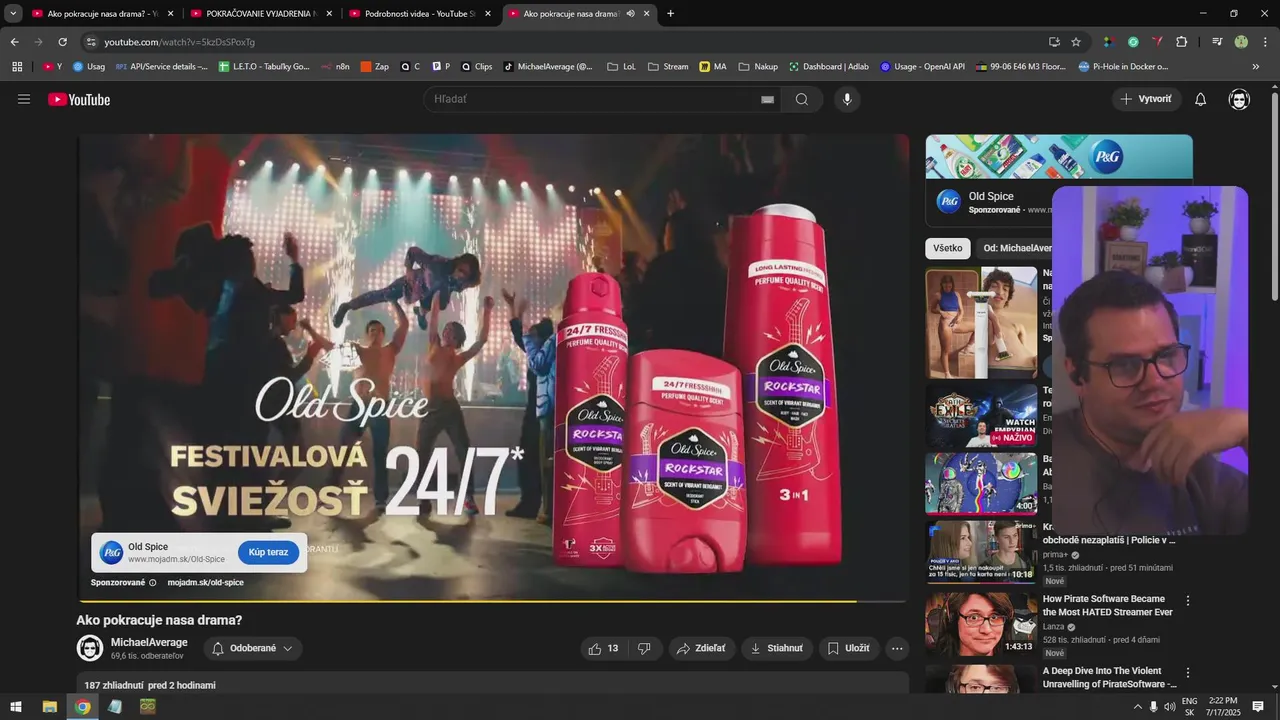Open Pirate Software HATED Streamer thumbnail
The width and height of the screenshot is (1280, 720).
pyautogui.click(x=981, y=625)
